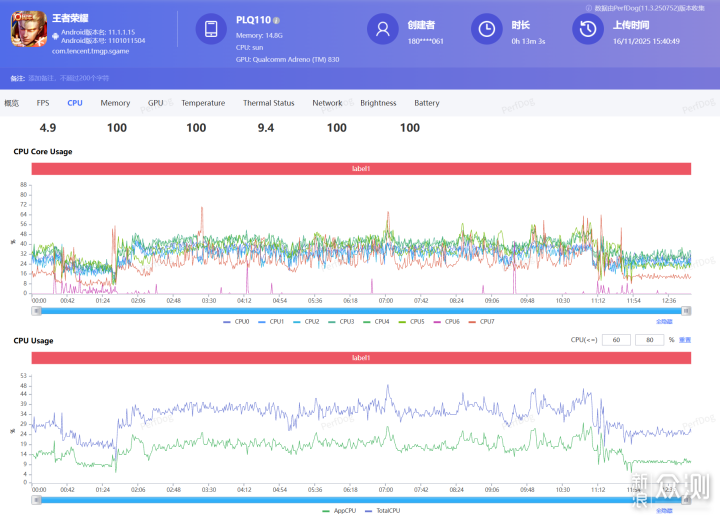Click the 上传时间 history icon
The height and width of the screenshot is (518, 720).
587,30
